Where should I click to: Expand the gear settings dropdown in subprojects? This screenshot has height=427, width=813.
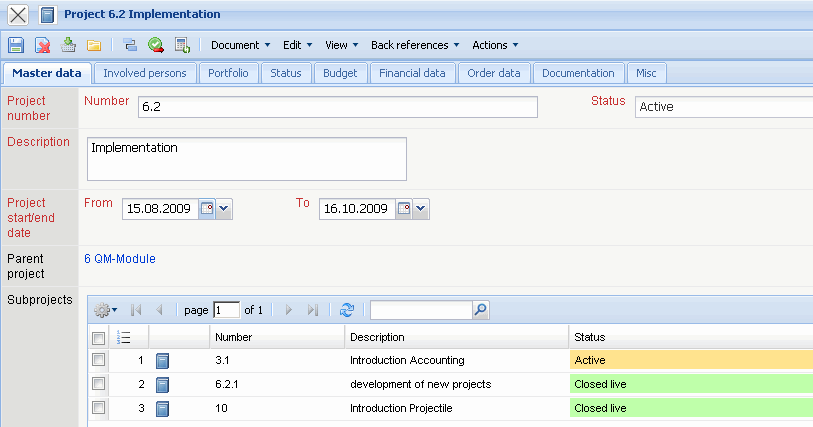coord(106,310)
